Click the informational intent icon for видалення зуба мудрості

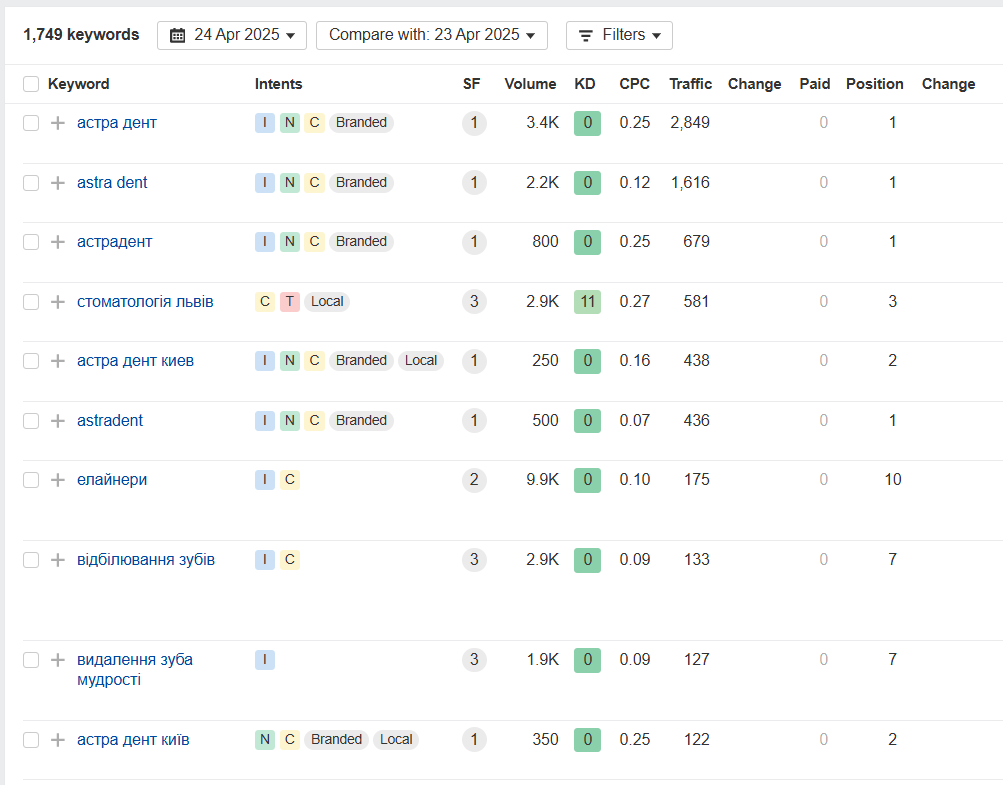pyautogui.click(x=265, y=660)
